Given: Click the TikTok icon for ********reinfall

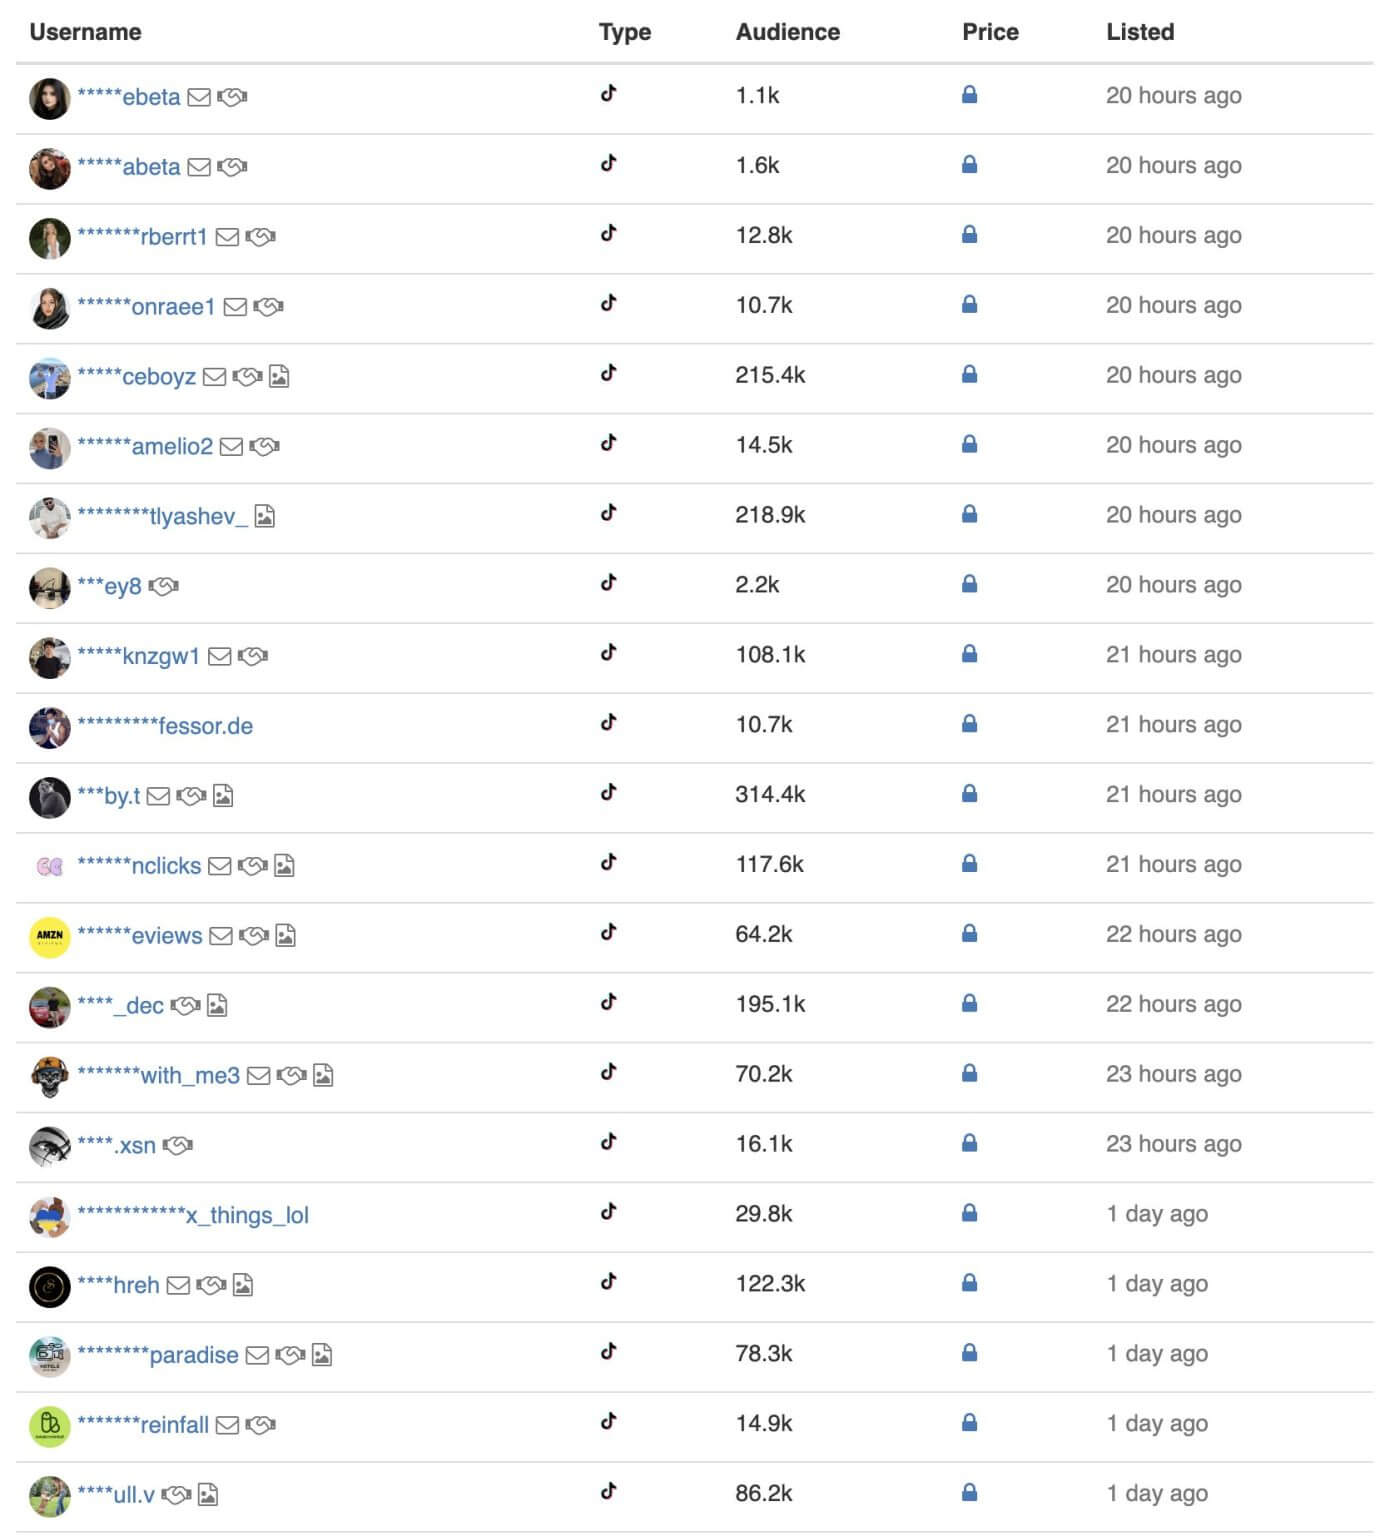Looking at the screenshot, I should [x=608, y=1422].
